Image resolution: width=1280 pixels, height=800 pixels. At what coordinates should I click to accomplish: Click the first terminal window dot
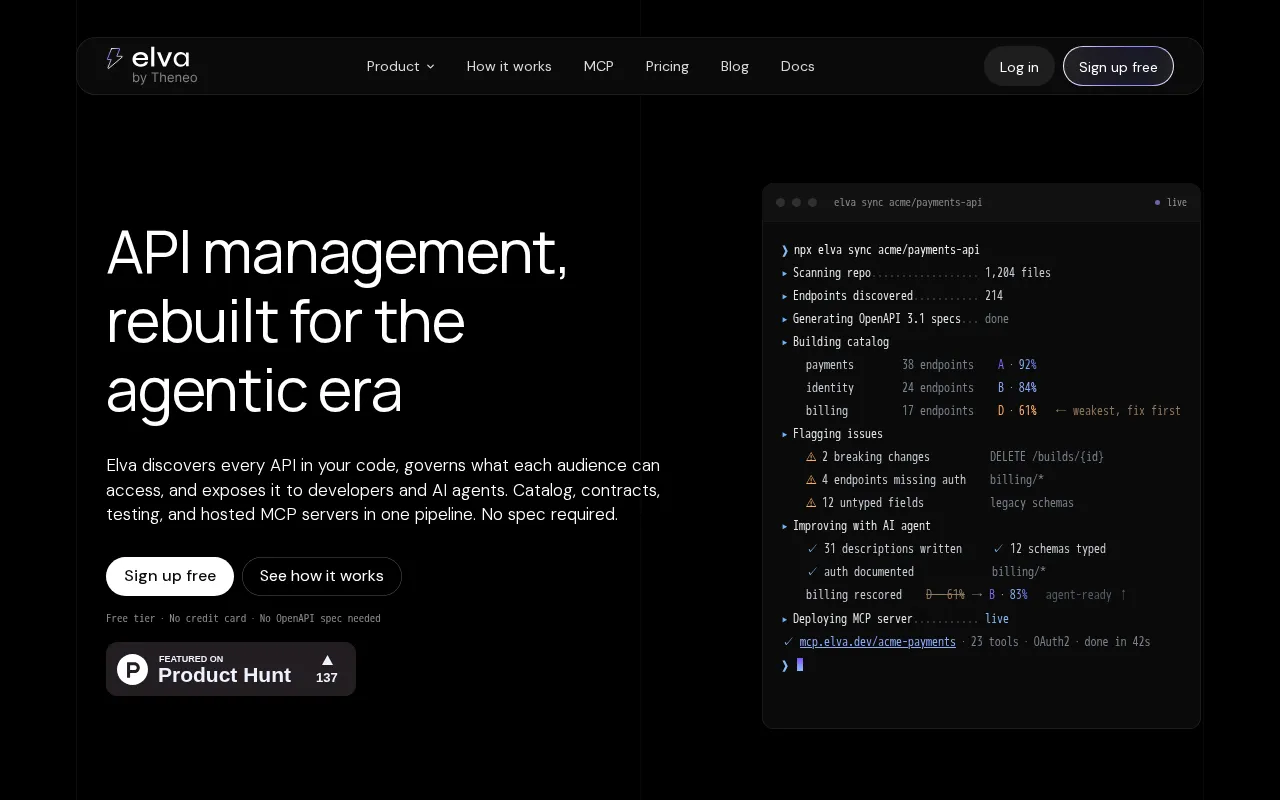tap(781, 202)
